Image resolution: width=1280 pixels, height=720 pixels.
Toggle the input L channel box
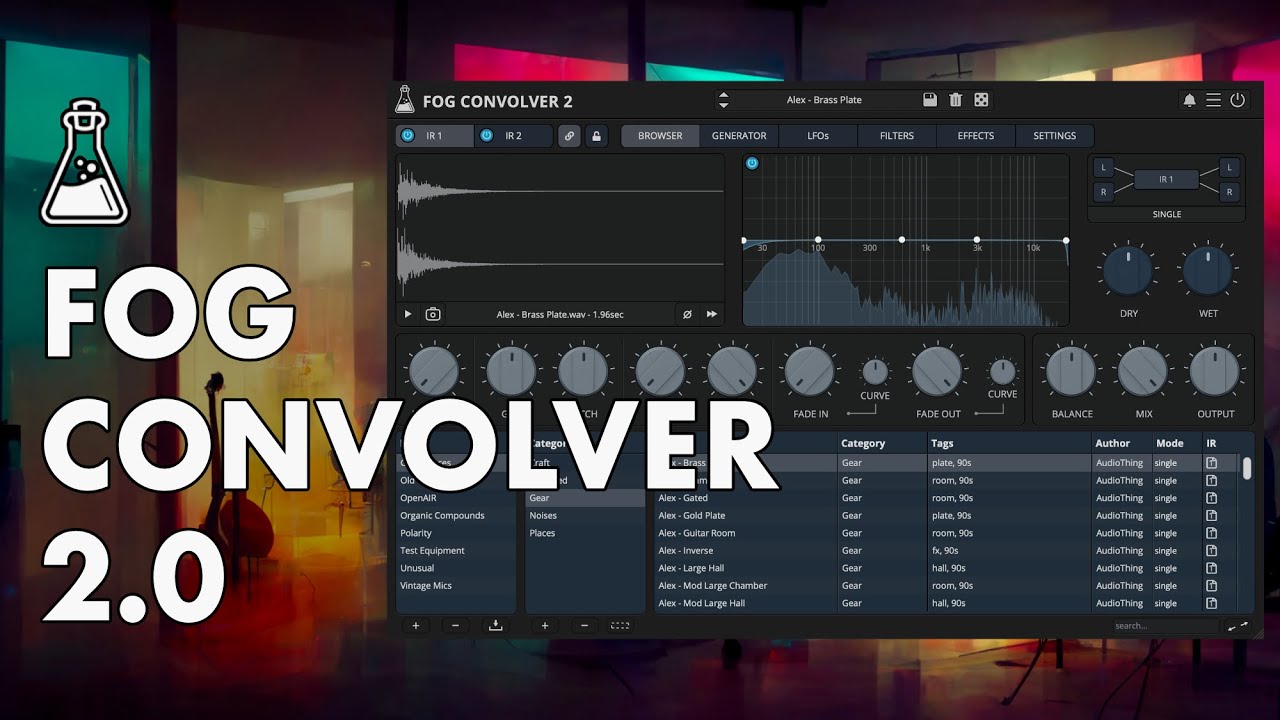1103,168
